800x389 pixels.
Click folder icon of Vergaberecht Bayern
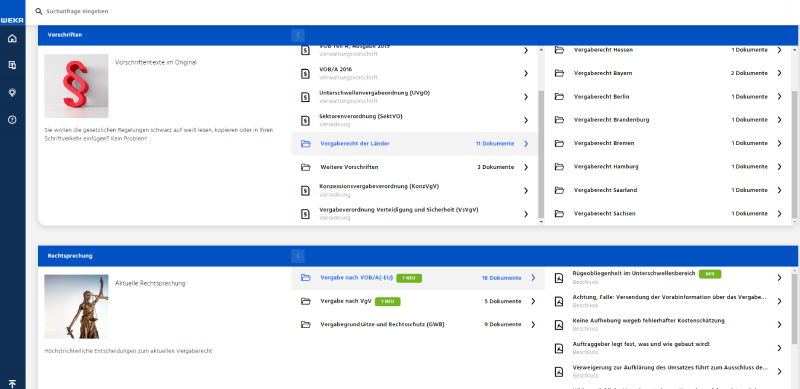pos(559,73)
